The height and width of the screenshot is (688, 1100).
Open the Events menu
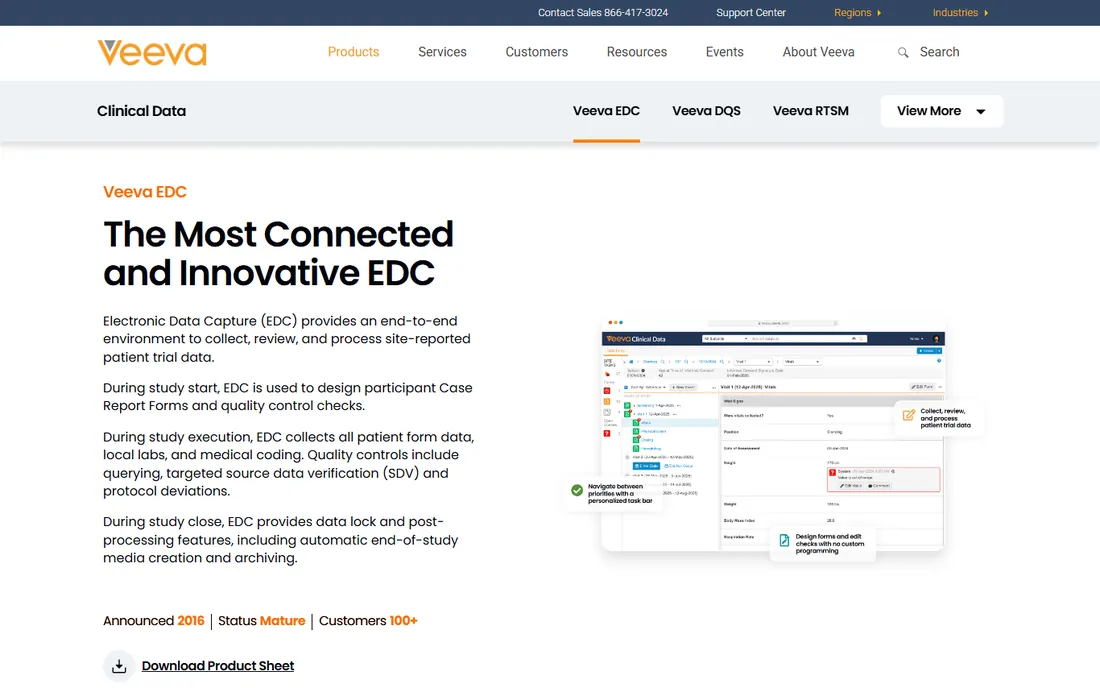coord(724,52)
